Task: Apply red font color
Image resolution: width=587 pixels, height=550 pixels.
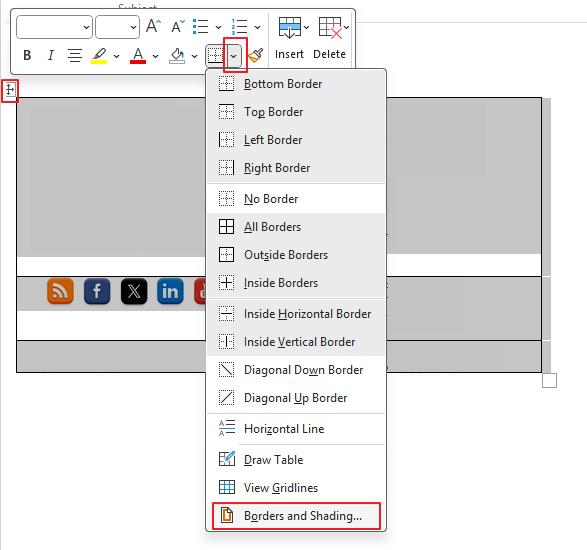Action: tap(138, 55)
